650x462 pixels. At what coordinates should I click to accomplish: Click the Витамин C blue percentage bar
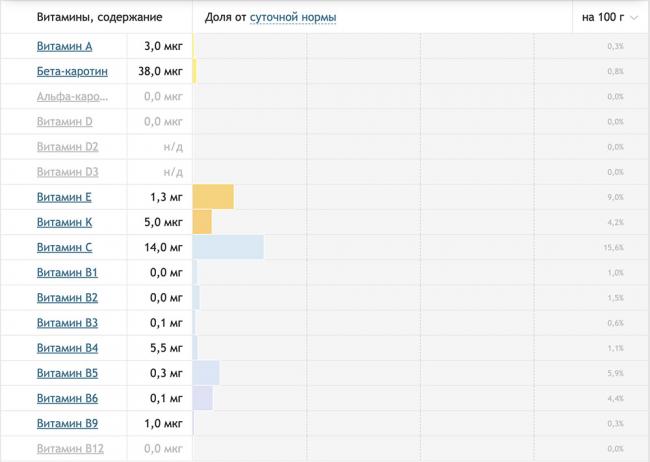[x=228, y=247]
